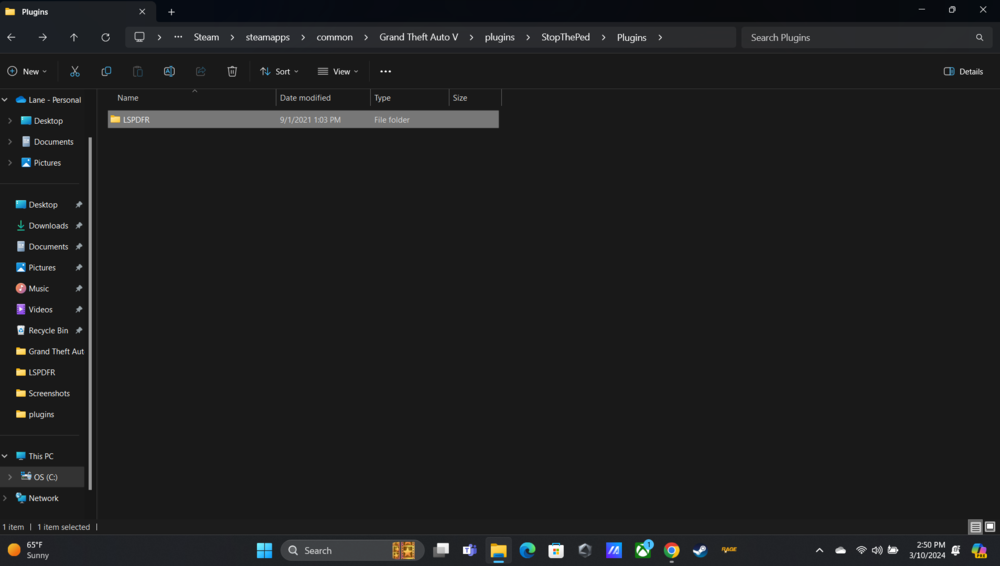This screenshot has height=566, width=1000.
Task: Go back with the Back arrow
Action: point(11,38)
